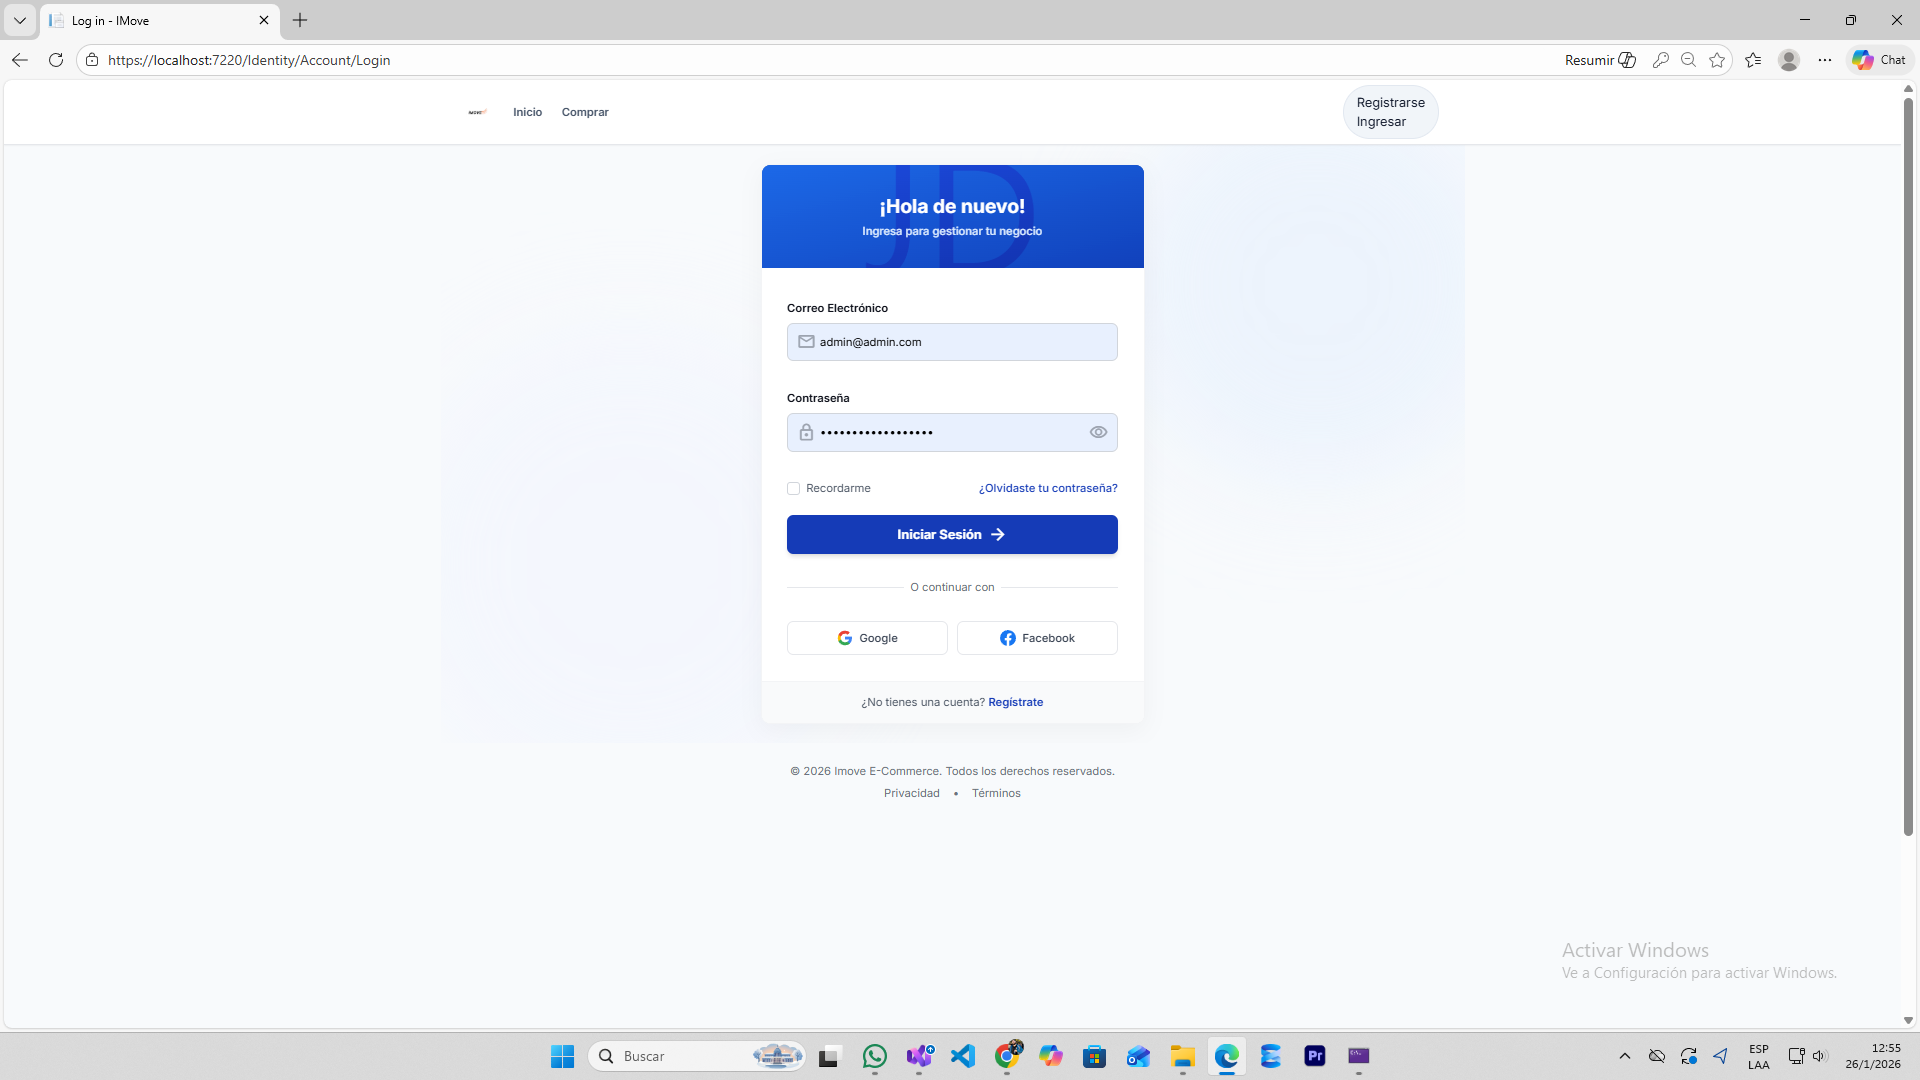Click the browser zoom magnifier icon
The width and height of the screenshot is (1920, 1080).
[1688, 60]
